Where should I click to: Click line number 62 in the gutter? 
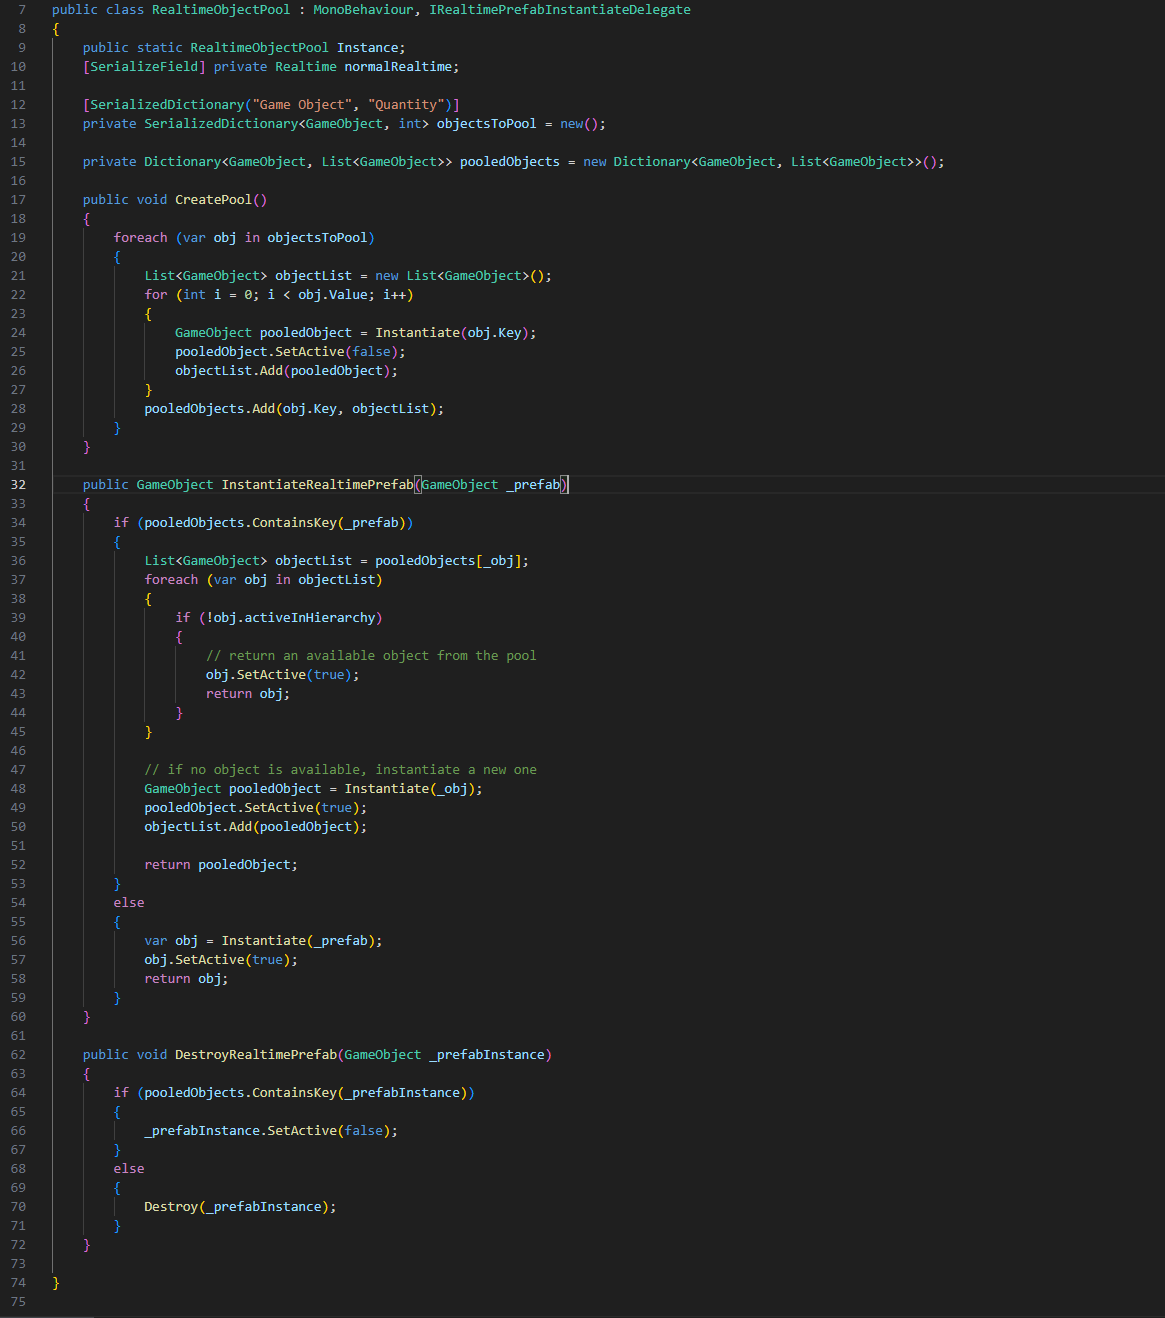pos(18,1055)
